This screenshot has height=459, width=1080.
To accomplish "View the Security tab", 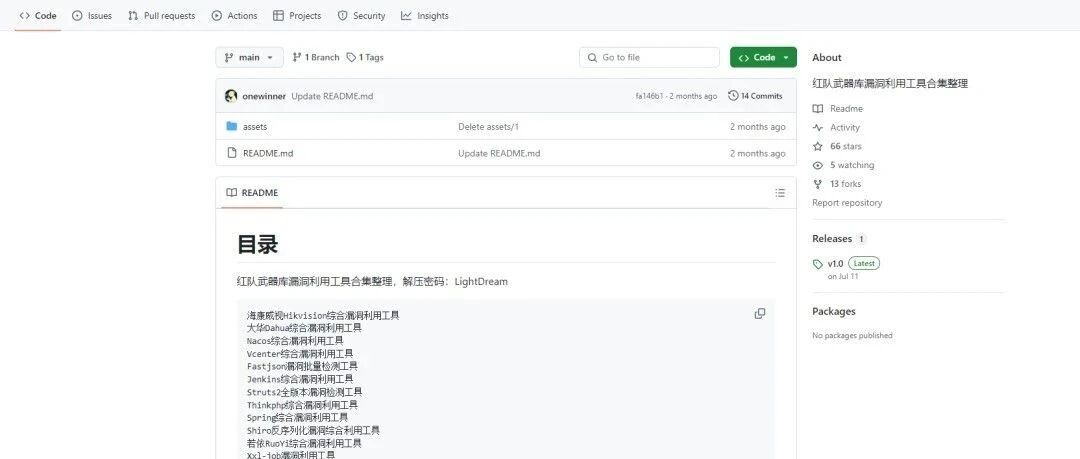I will click(x=362, y=16).
